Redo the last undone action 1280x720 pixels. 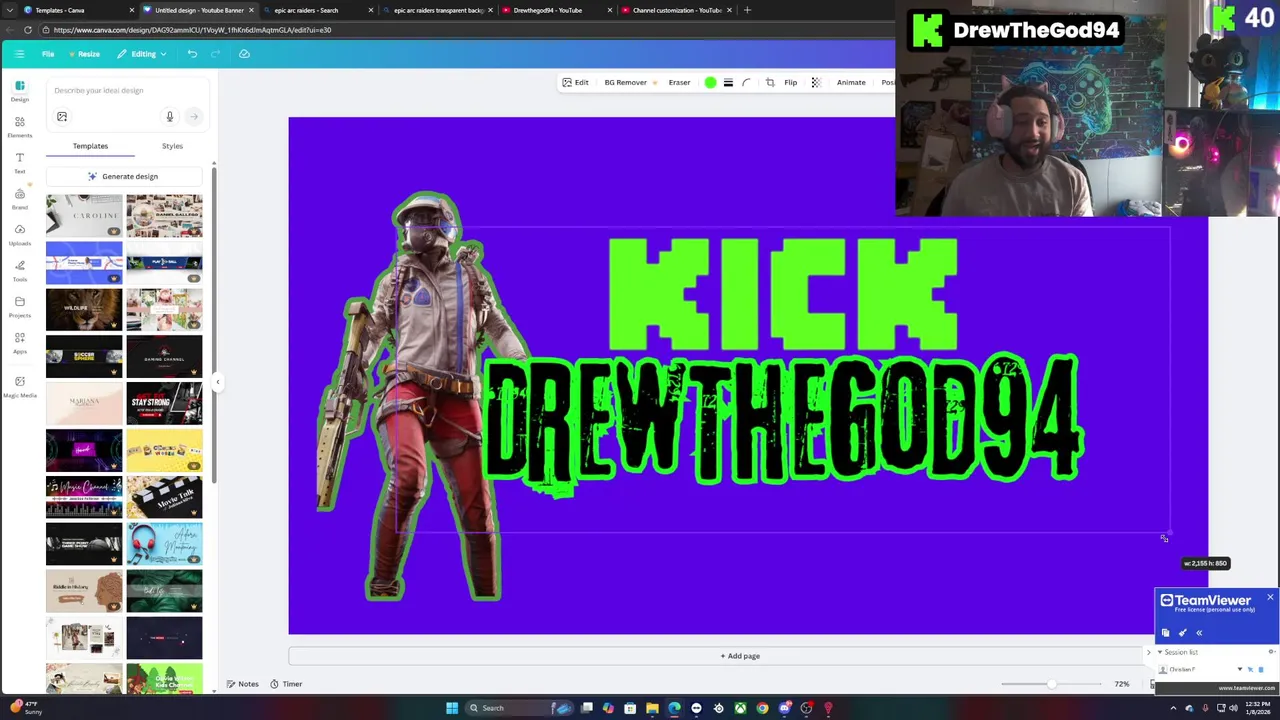215,54
